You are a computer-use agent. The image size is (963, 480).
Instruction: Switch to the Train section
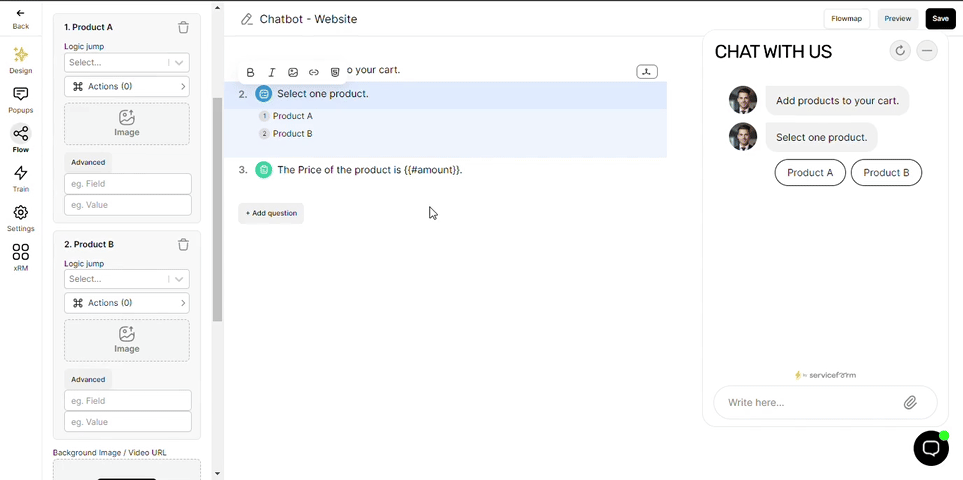(20, 179)
